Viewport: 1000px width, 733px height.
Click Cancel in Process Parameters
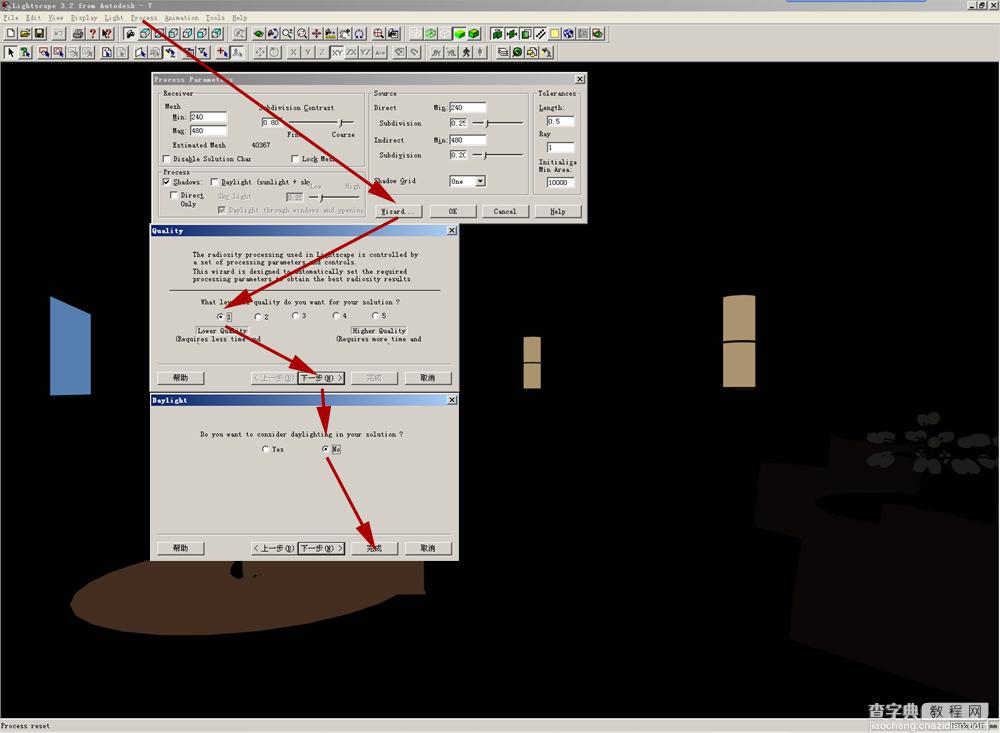504,211
